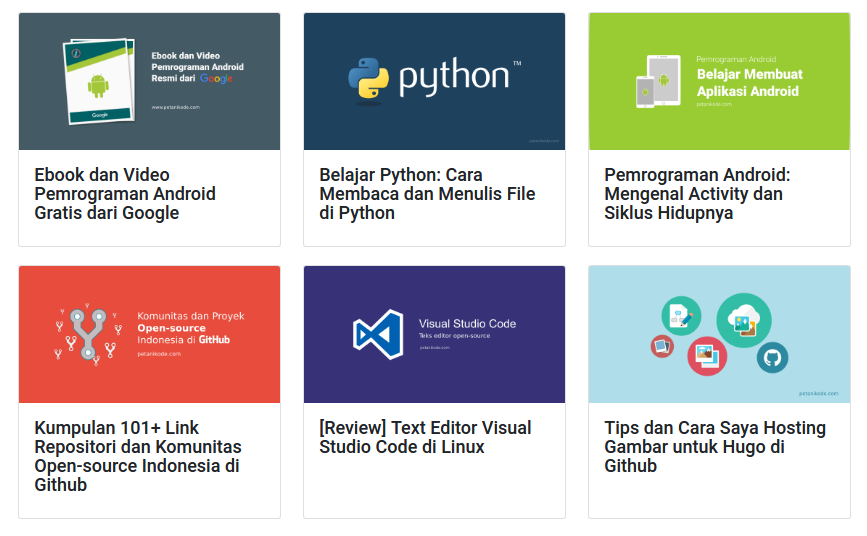Click the Android ebook cover graphic
867x536 pixels.
(x=100, y=81)
